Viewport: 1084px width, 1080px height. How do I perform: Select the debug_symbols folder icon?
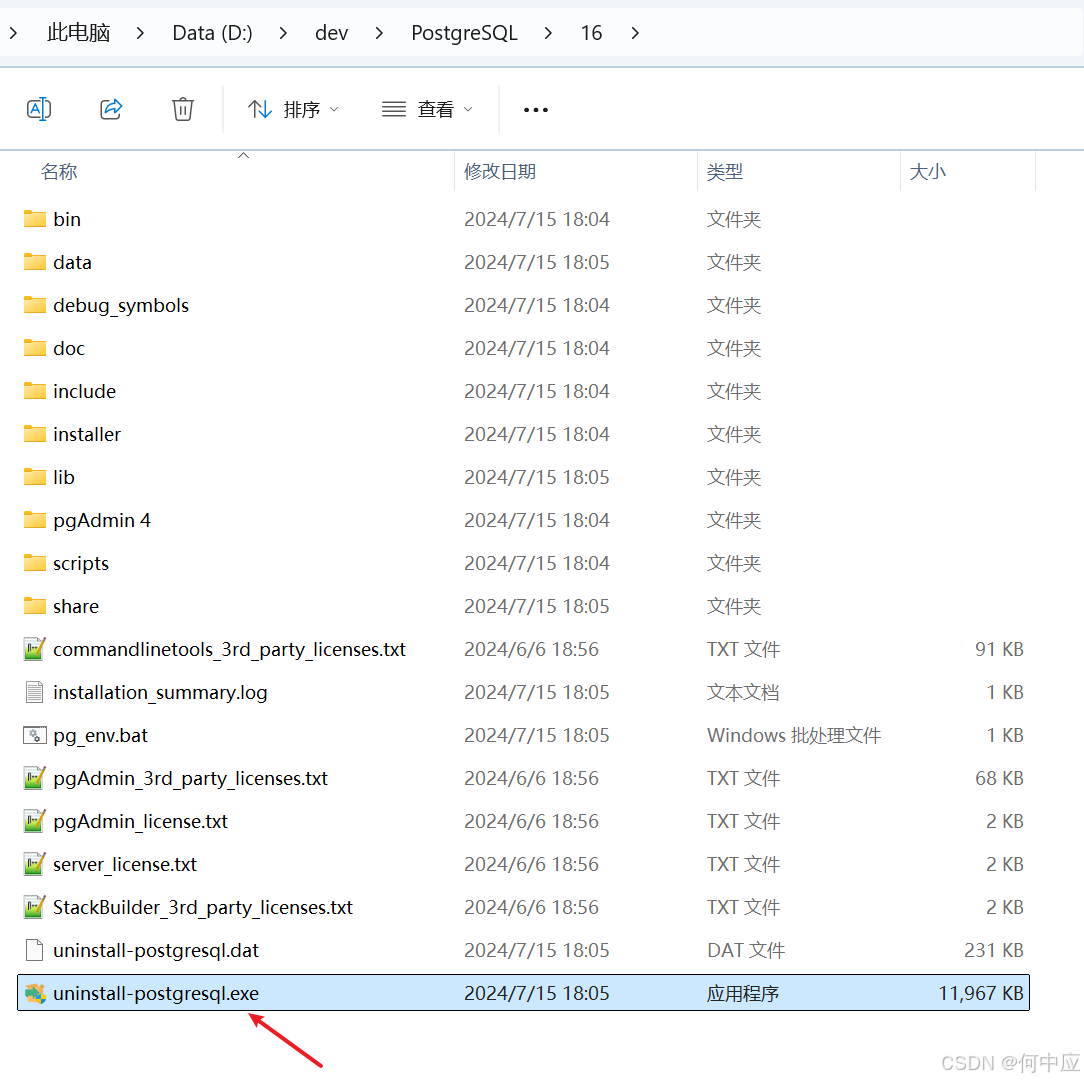click(x=35, y=305)
